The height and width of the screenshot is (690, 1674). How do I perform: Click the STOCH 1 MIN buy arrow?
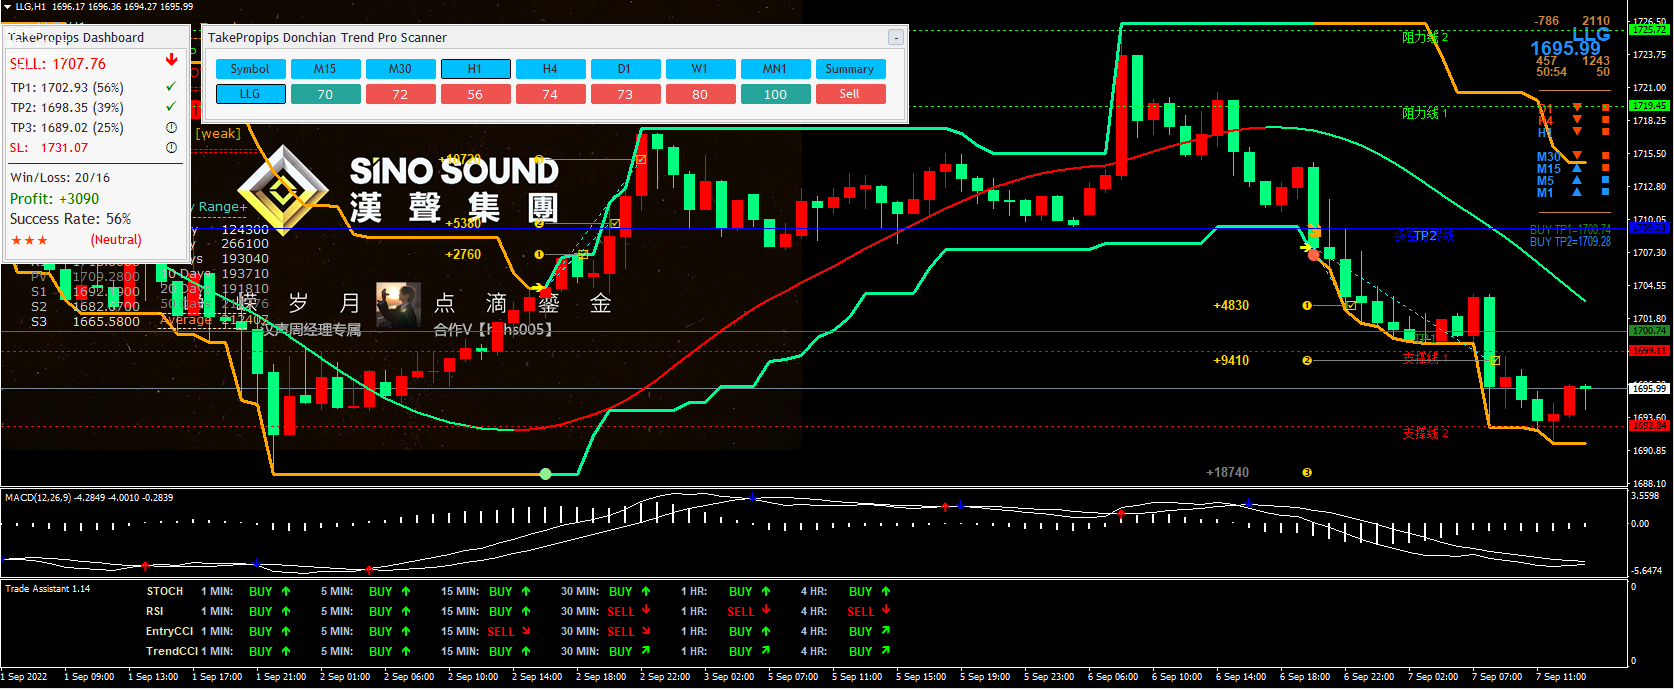[286, 591]
